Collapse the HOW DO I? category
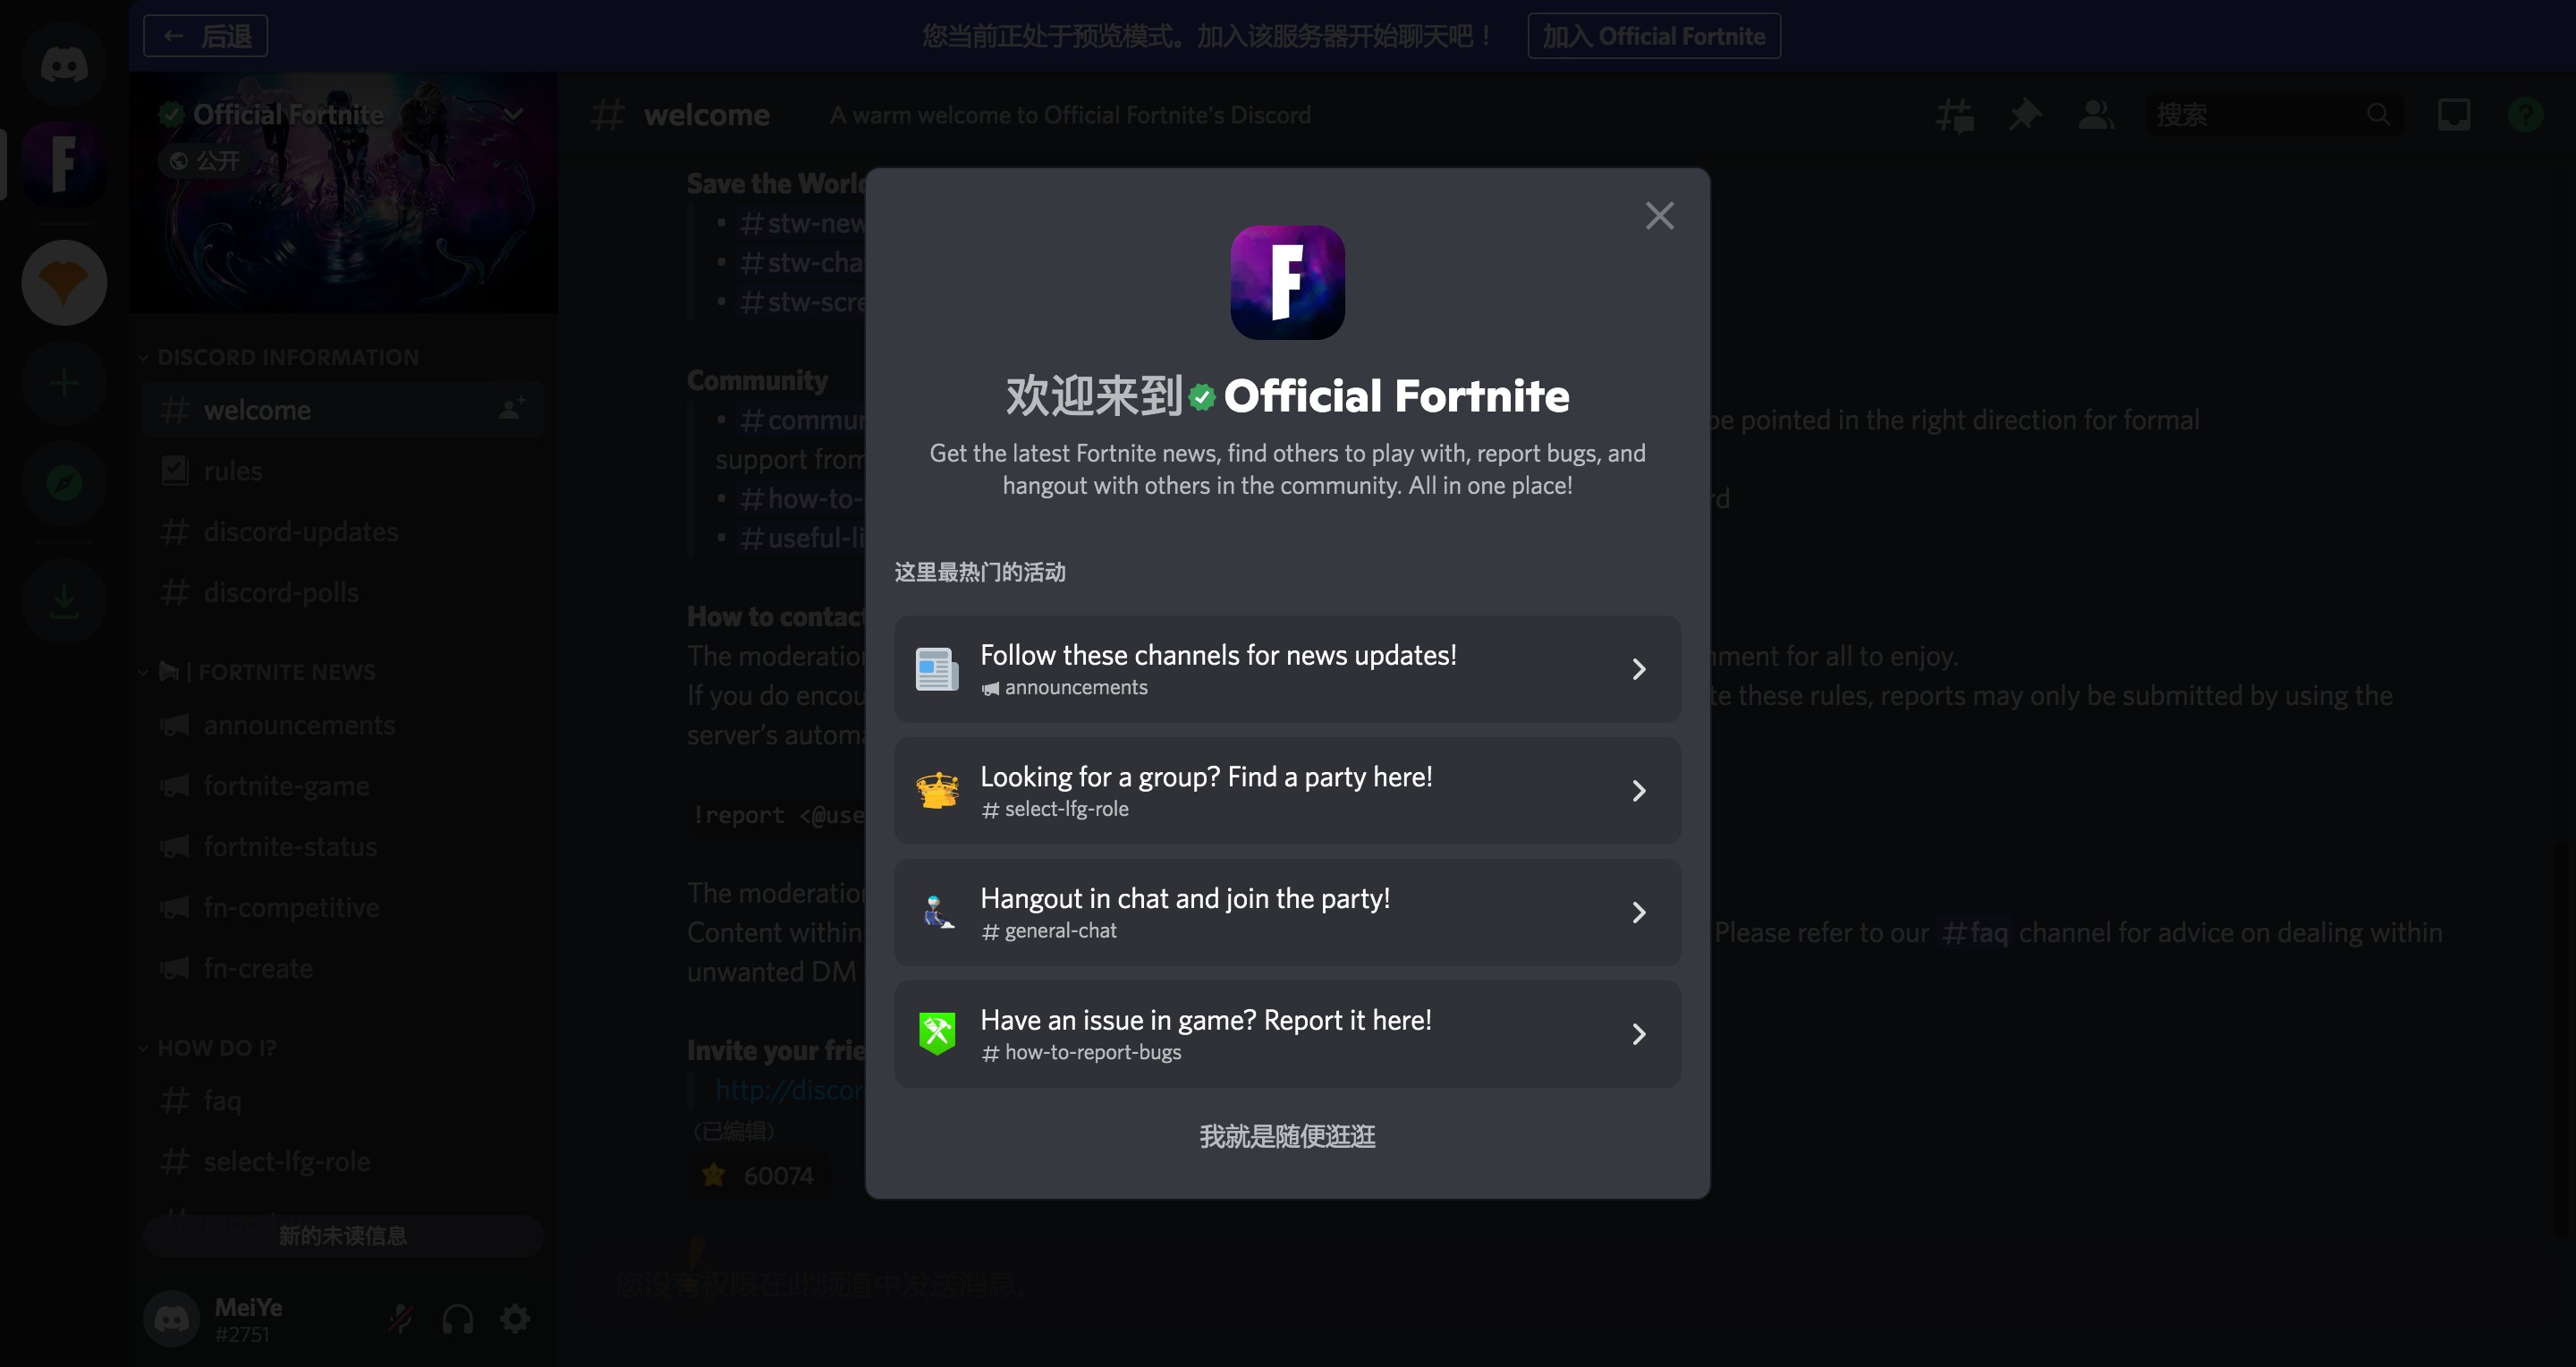The height and width of the screenshot is (1367, 2576). click(208, 1048)
